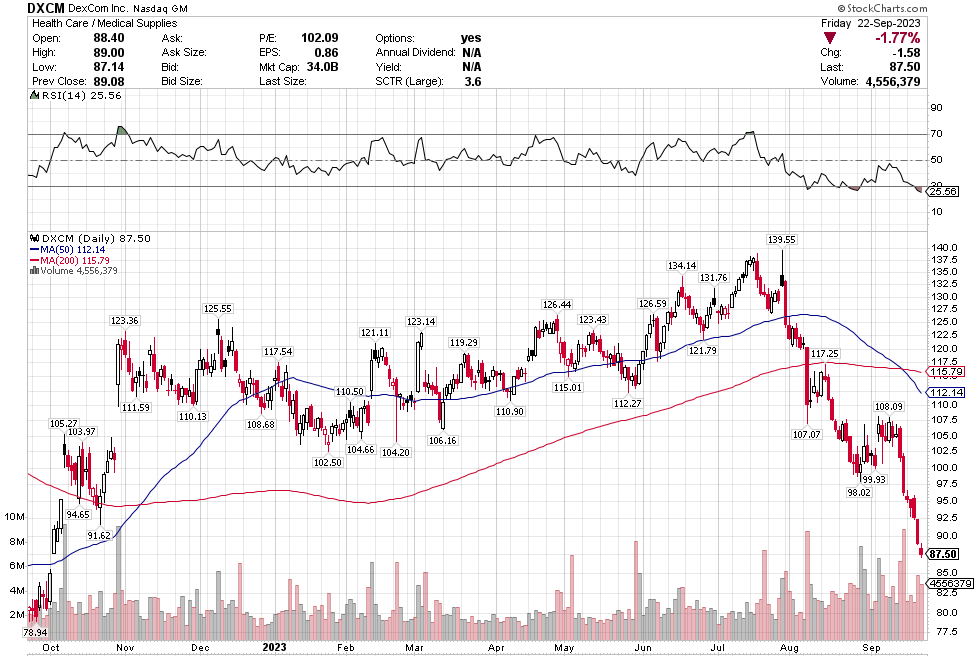
Task: Click the 87.50 last price flag
Action: point(944,553)
